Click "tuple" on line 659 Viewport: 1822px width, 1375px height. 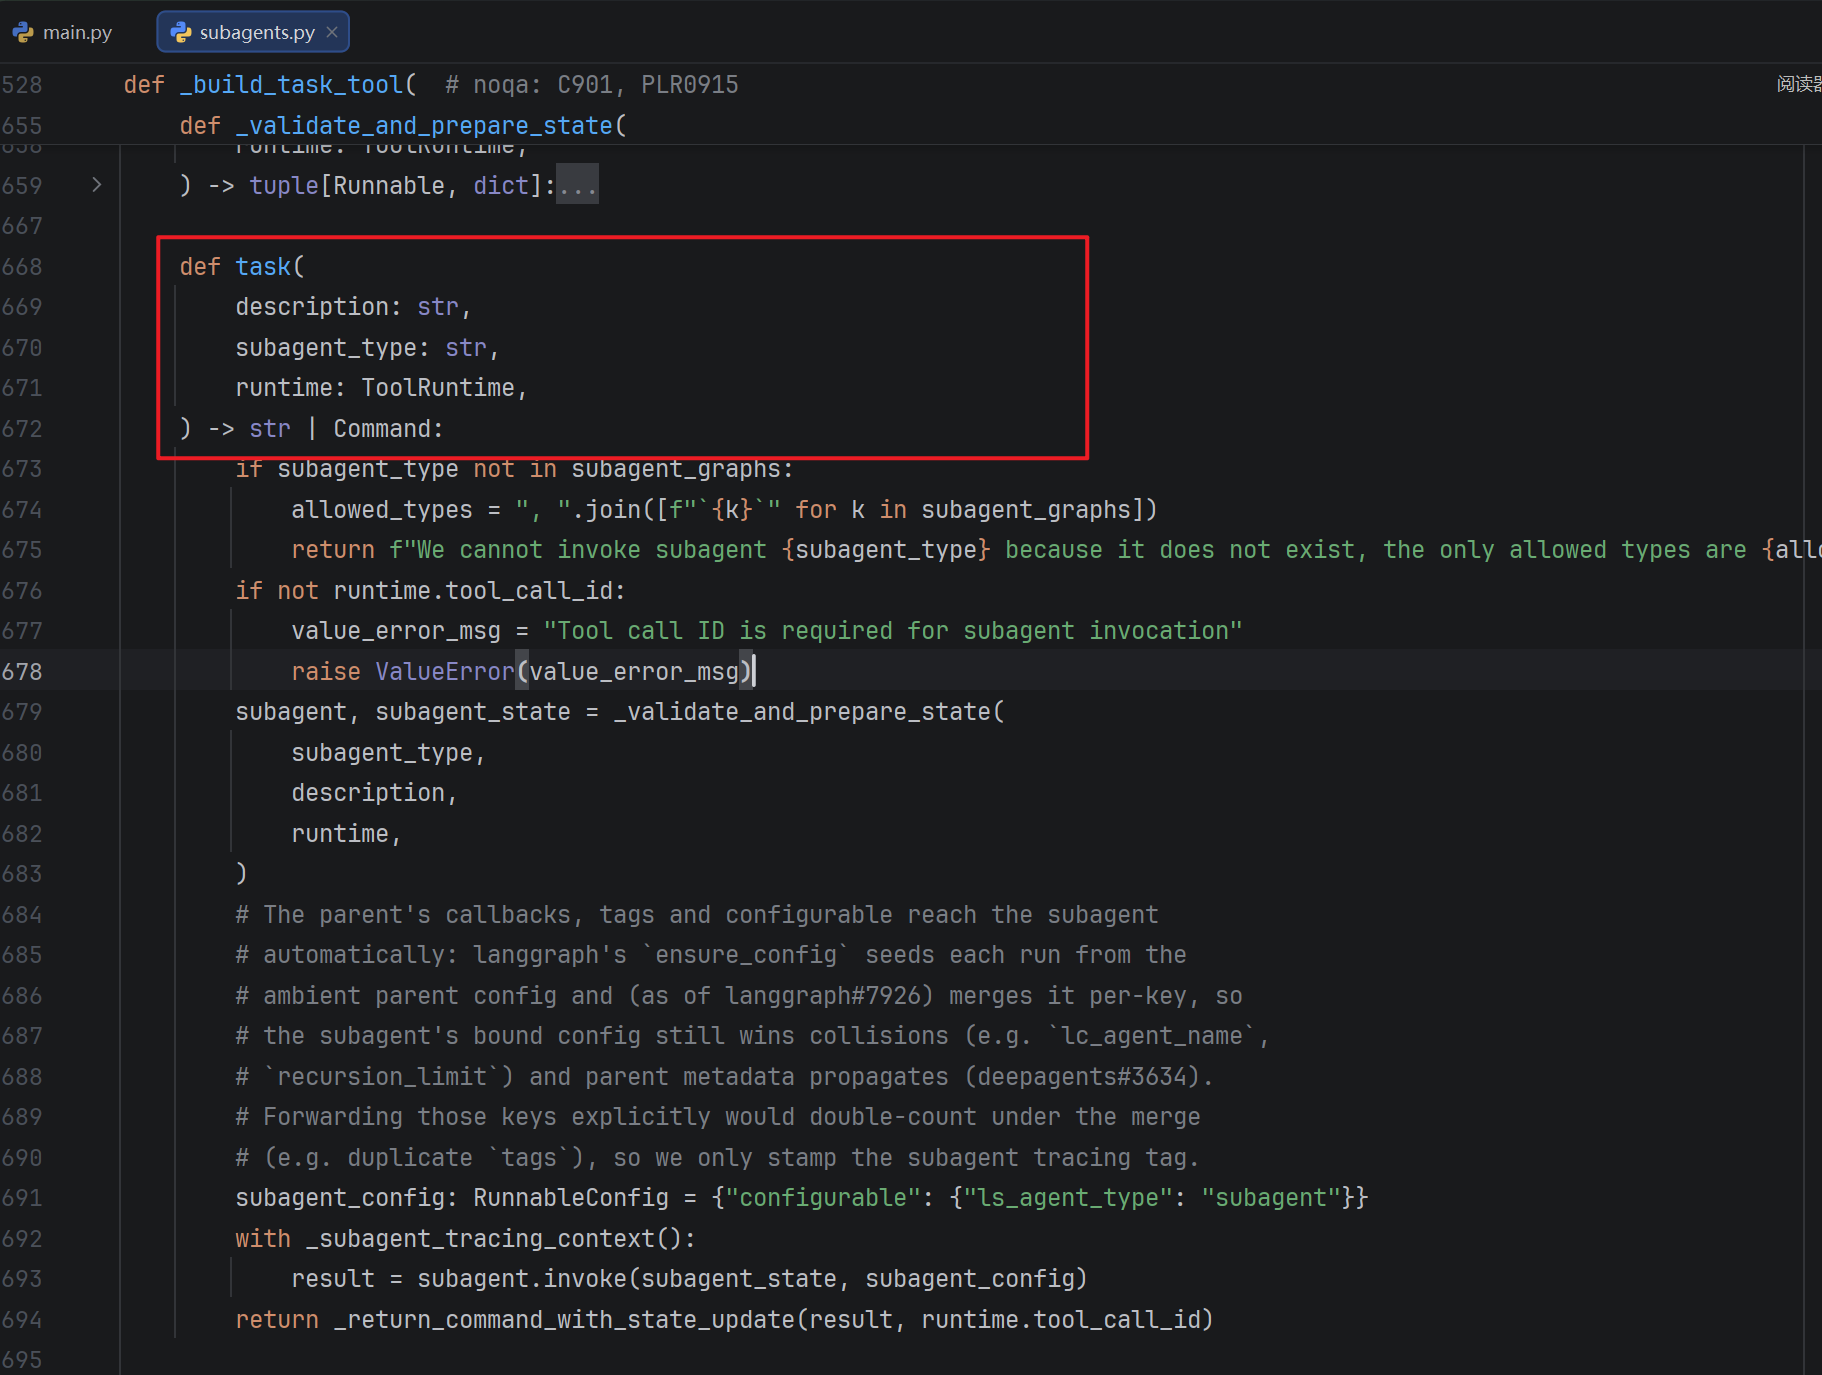[x=284, y=186]
